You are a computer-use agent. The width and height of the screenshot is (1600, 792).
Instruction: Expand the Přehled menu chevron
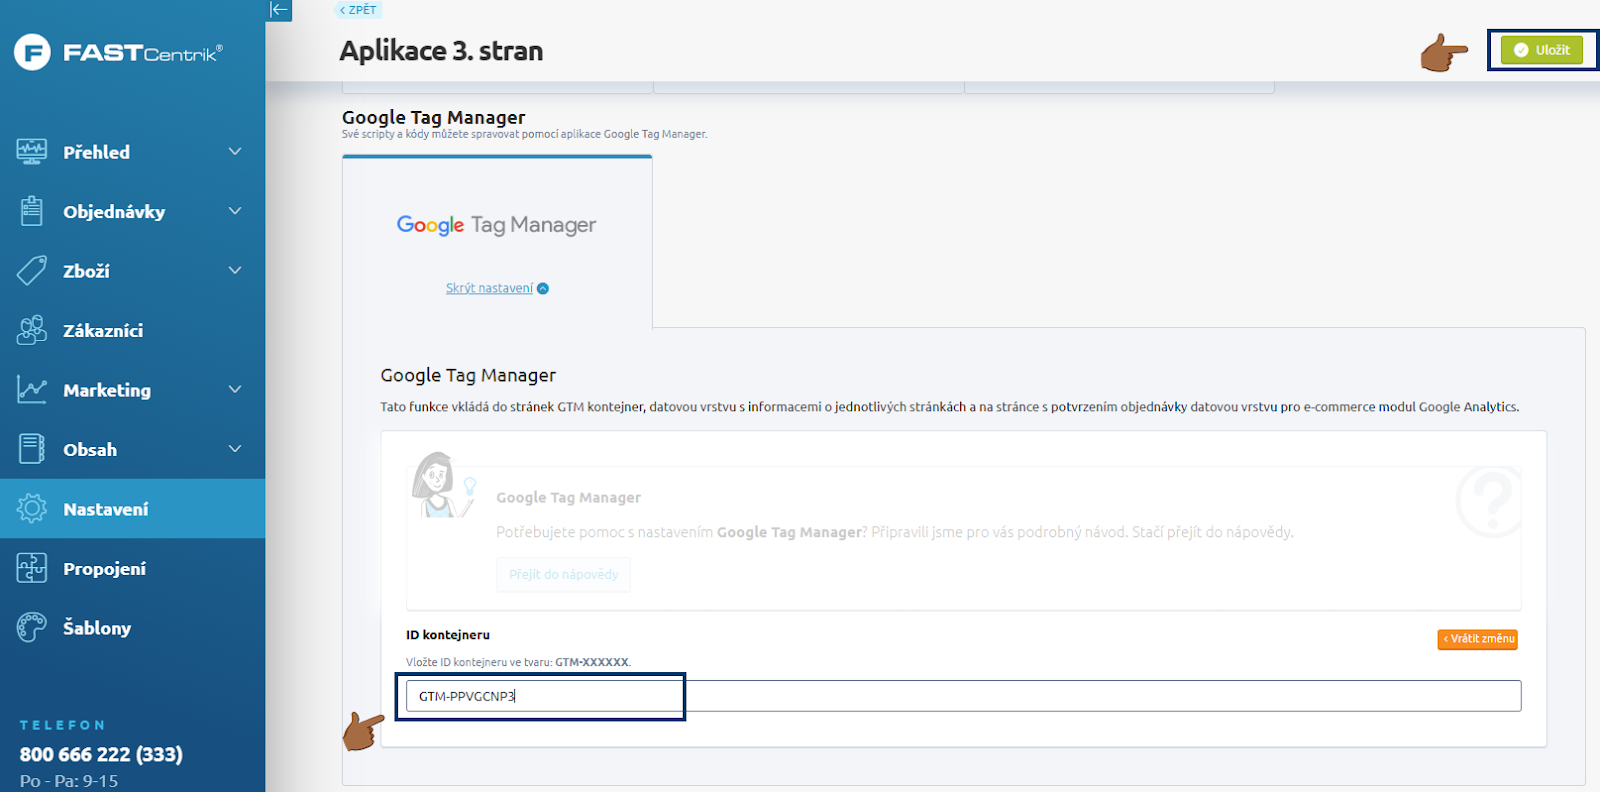235,152
